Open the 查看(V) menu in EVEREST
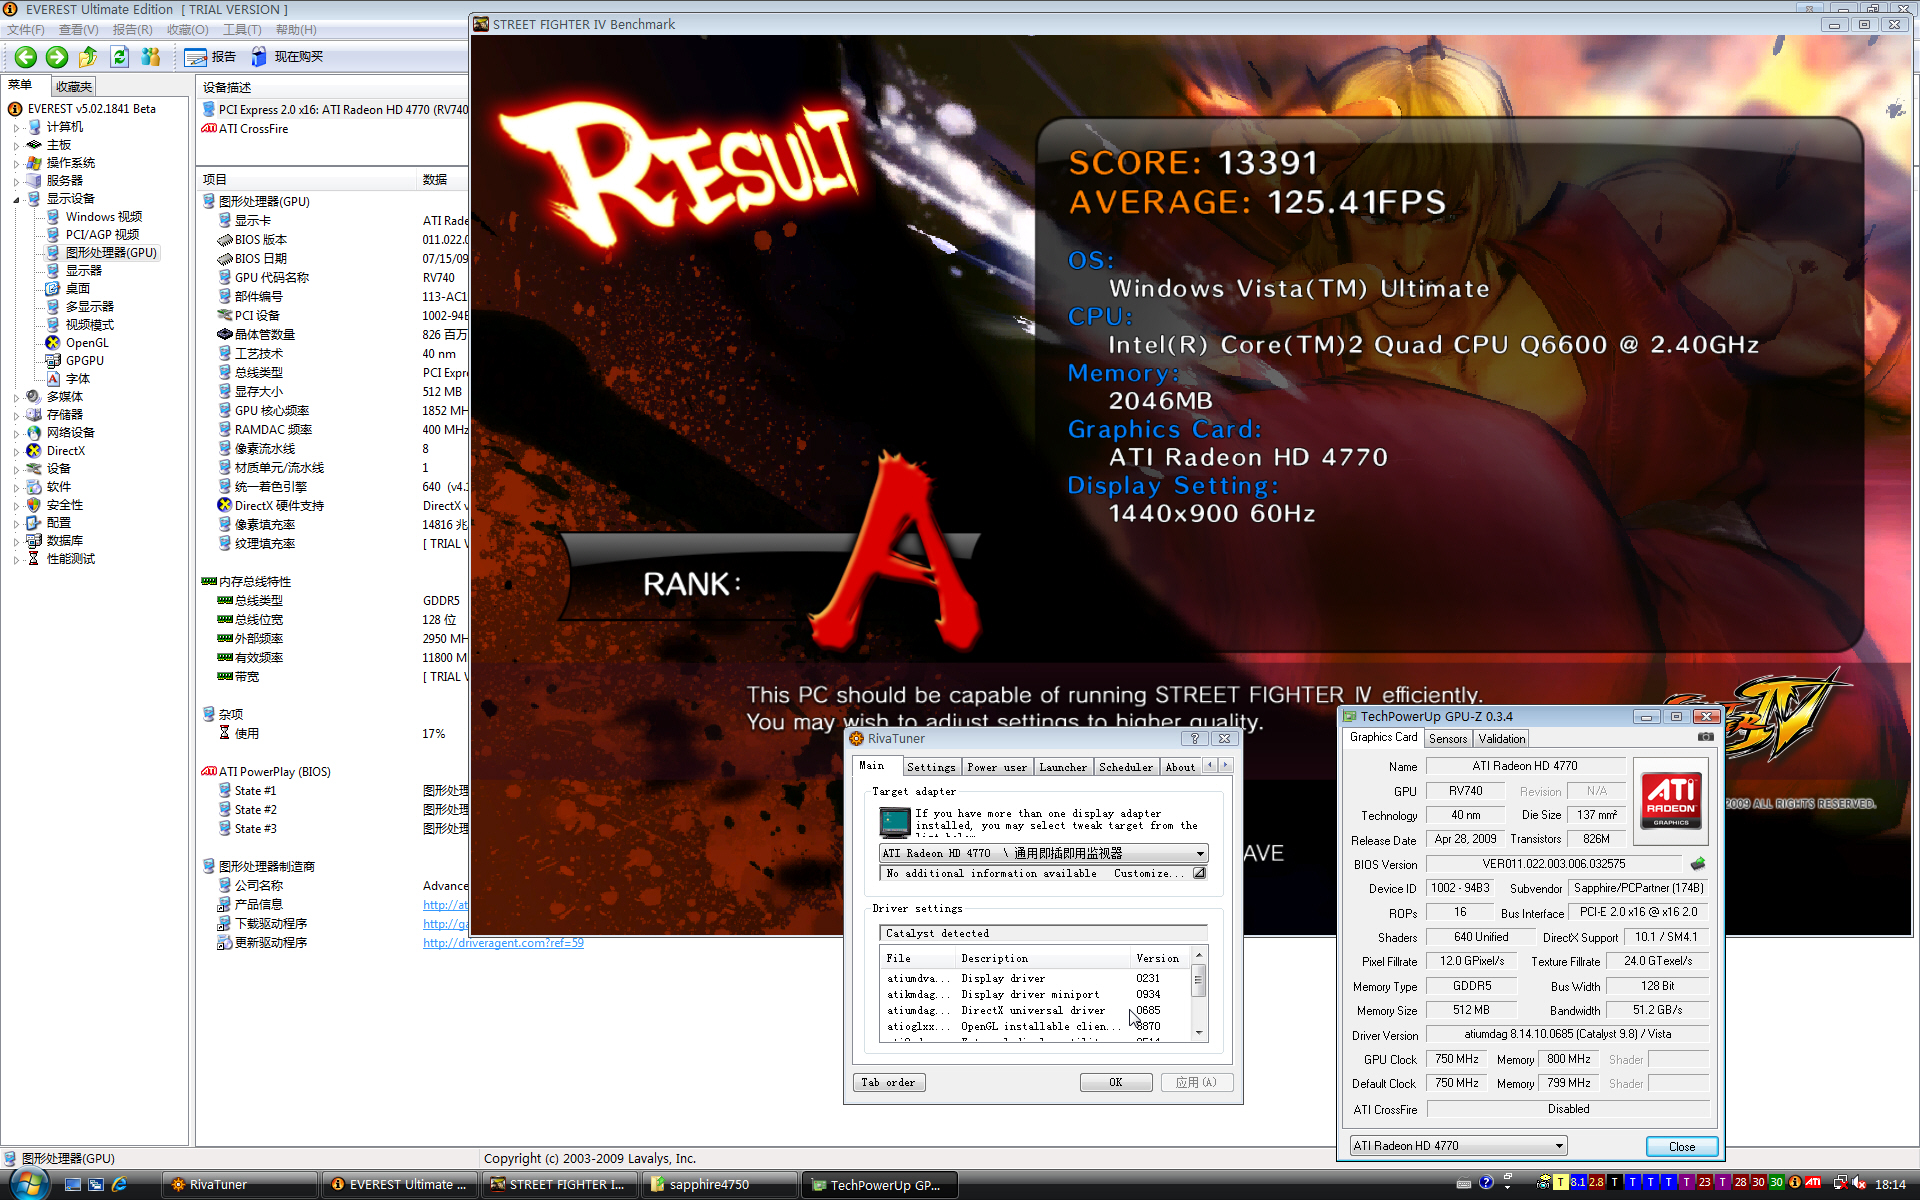Screen dimensions: 1920x1200 [x=78, y=30]
